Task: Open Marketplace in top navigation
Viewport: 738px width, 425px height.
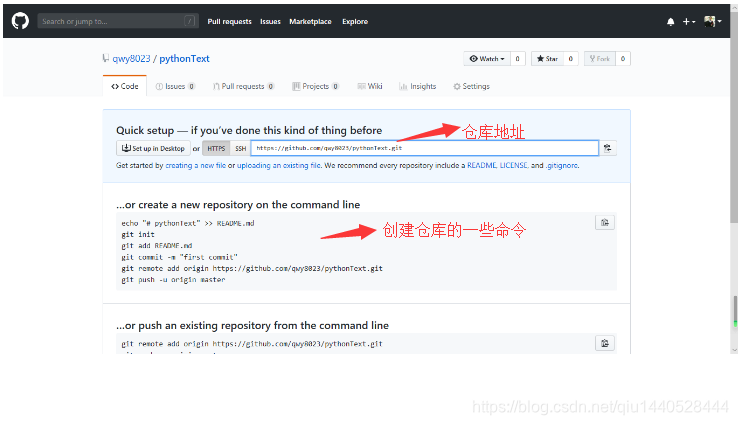Action: [x=310, y=22]
